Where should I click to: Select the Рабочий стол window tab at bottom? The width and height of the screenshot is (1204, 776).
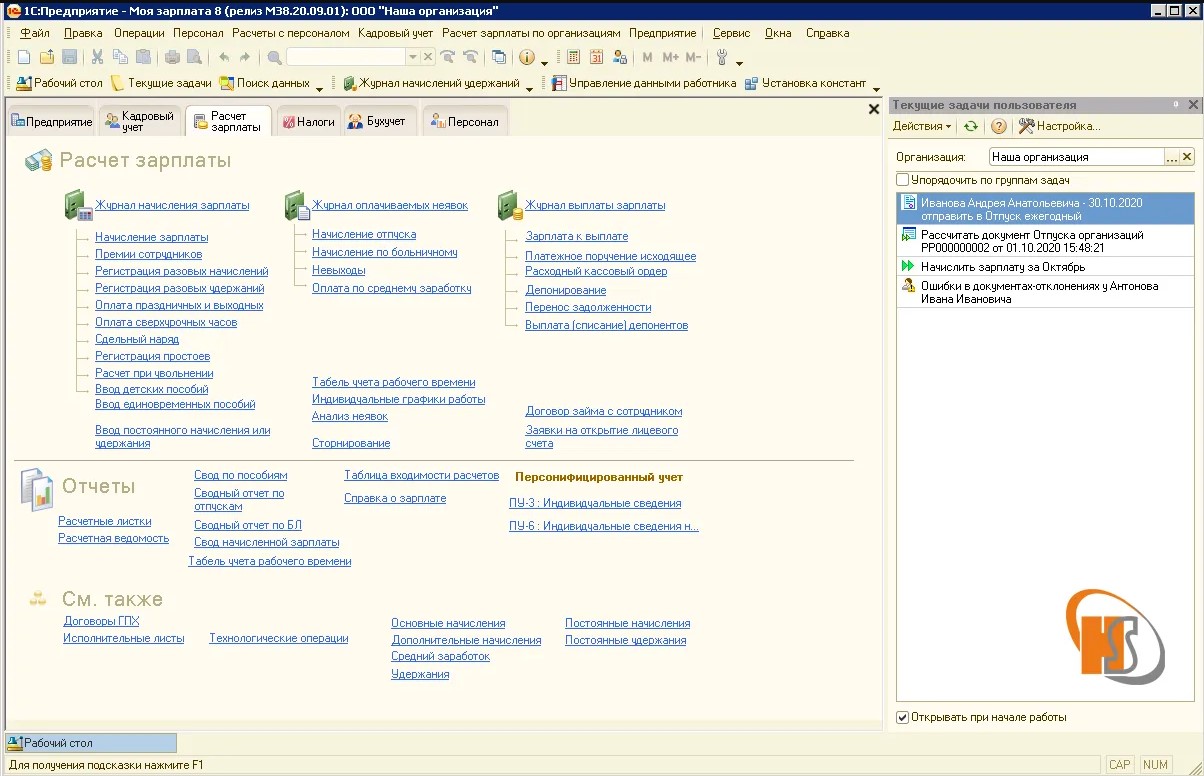(x=91, y=743)
